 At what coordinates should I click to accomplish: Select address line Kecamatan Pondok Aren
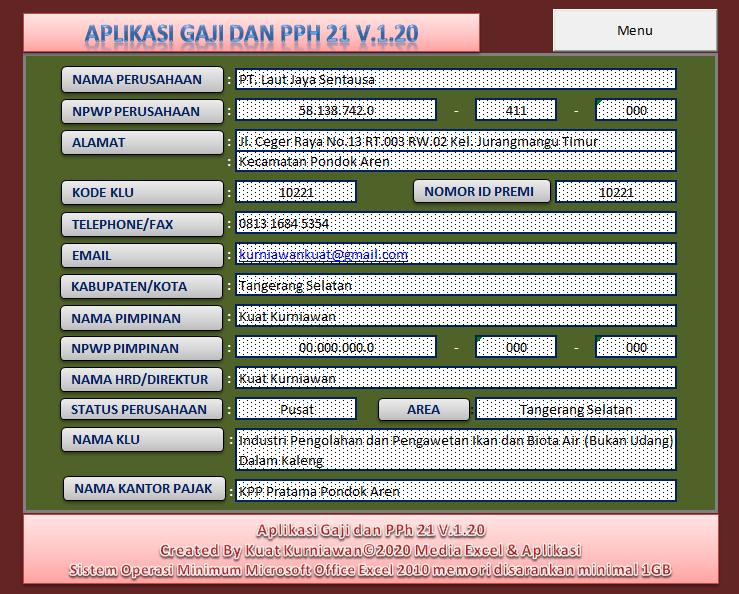tap(456, 161)
